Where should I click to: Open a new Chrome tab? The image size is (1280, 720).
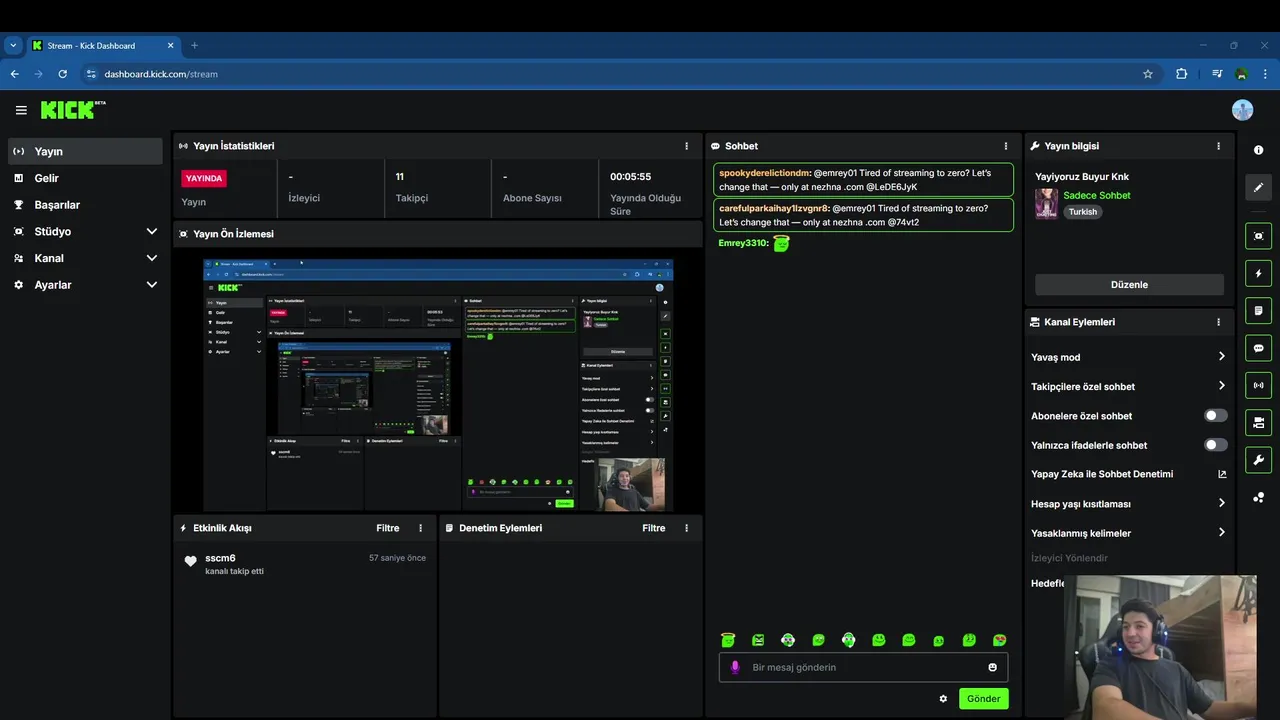(x=194, y=46)
